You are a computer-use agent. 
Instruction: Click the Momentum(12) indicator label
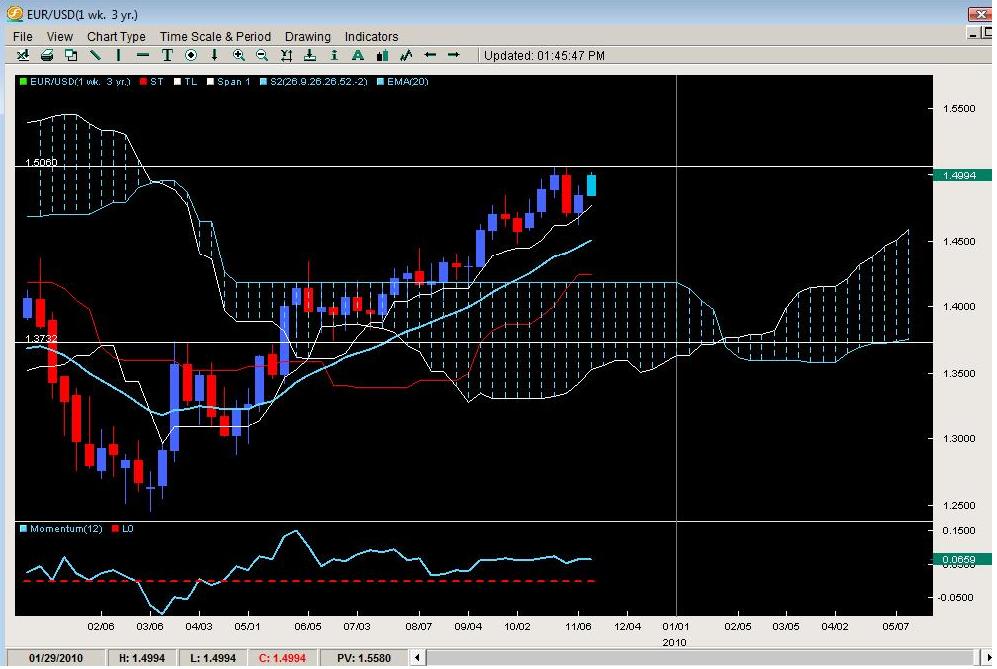(x=66, y=528)
